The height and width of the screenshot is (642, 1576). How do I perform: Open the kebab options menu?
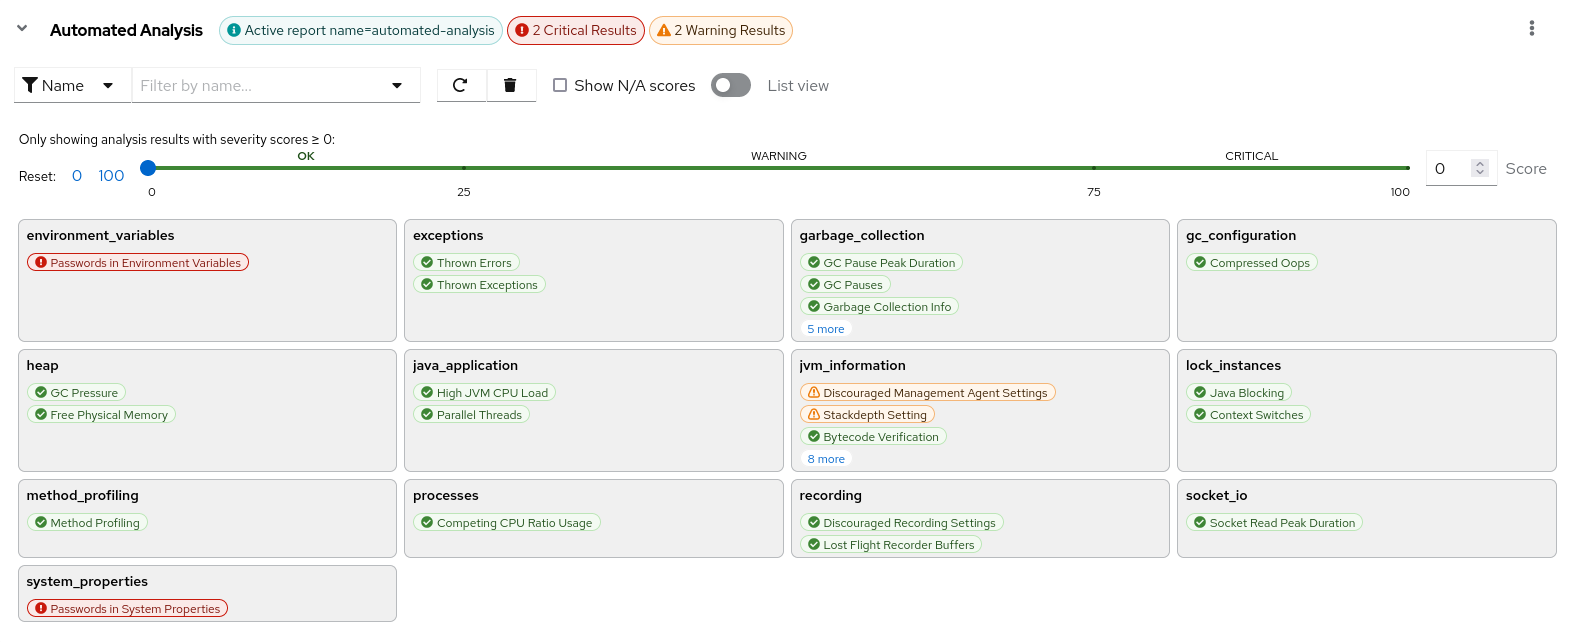point(1531,28)
